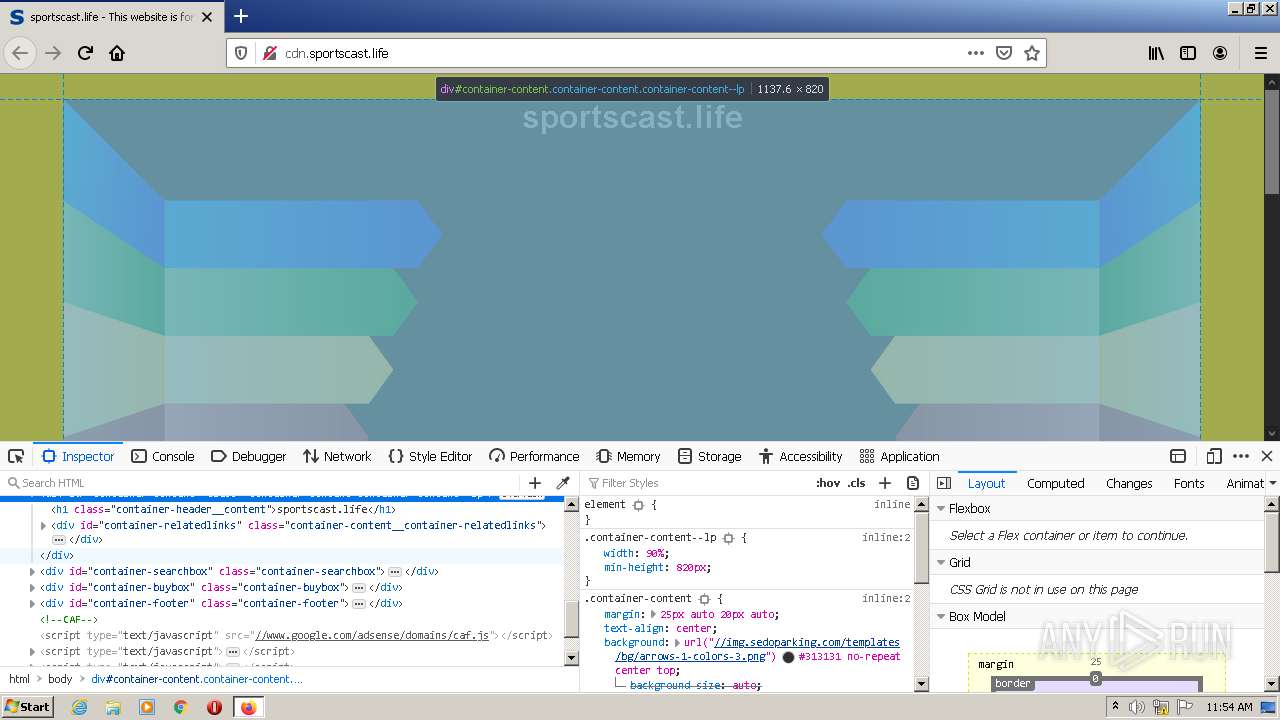Toggle the :hov pseudo-class panel

click(x=828, y=483)
